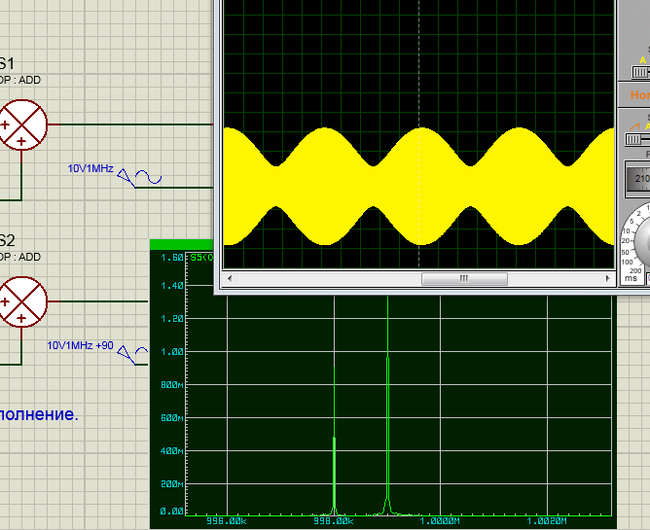The height and width of the screenshot is (530, 650).
Task: Click the 996.00k frequency axis label
Action: [226, 521]
